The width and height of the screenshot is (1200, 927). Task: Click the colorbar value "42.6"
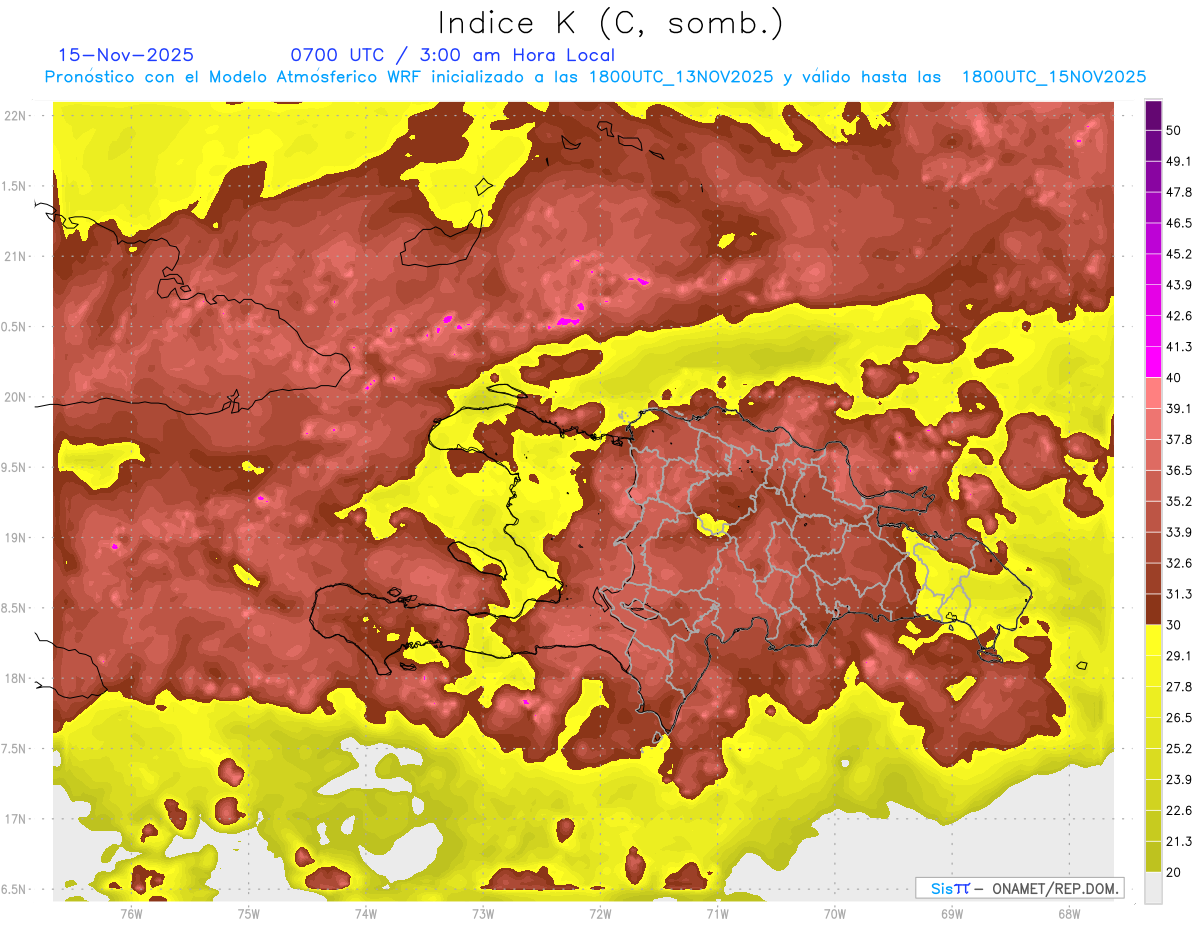point(1179,316)
